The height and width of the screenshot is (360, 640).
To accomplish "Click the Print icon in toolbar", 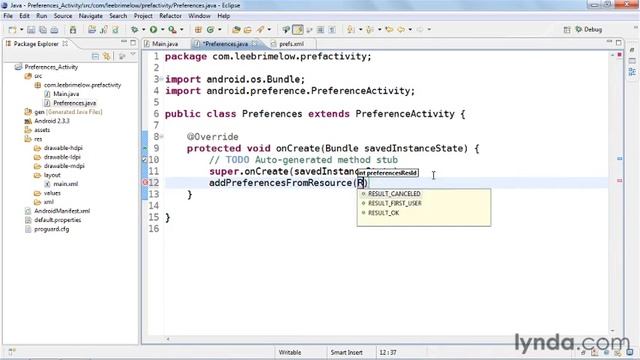I will click(x=54, y=30).
